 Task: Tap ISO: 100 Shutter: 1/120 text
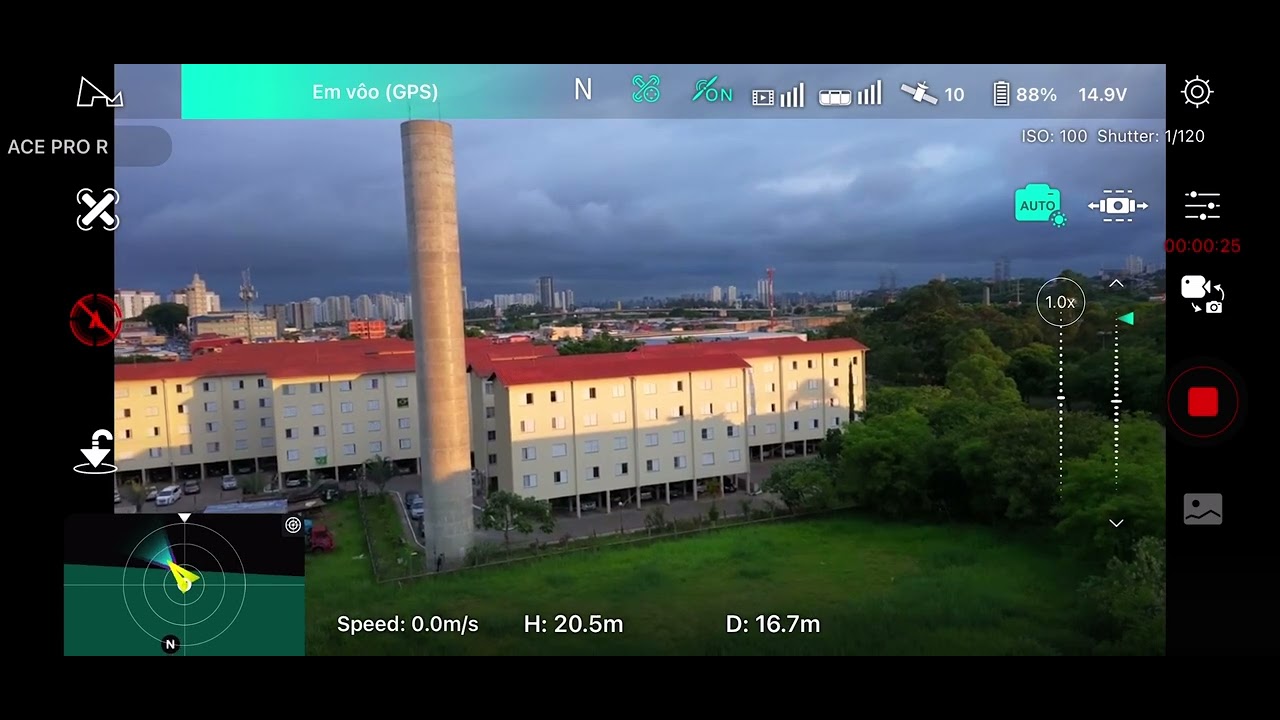(x=1113, y=136)
